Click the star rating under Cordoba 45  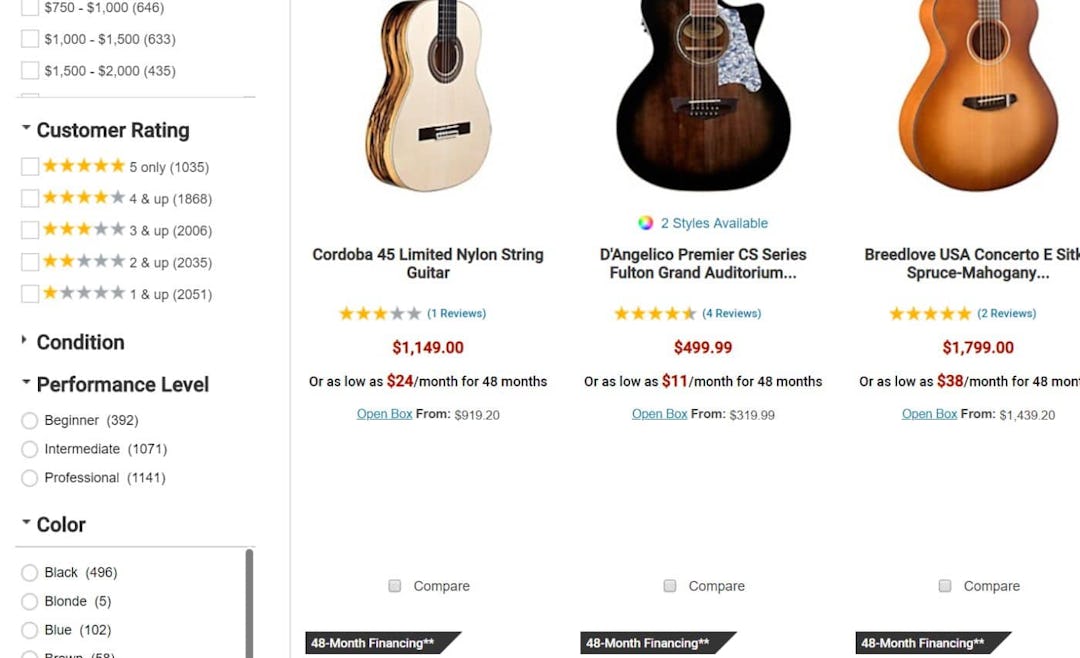click(x=379, y=313)
